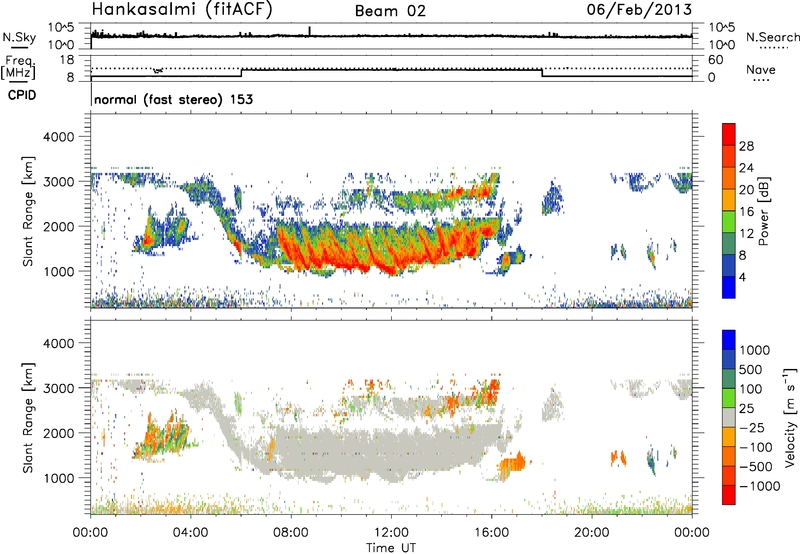Screen dimensions: 800x554
Task: Click the '4000' tick in the velocity panel
Action: click(58, 343)
